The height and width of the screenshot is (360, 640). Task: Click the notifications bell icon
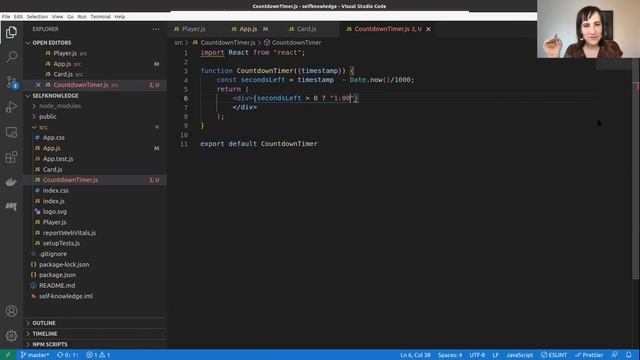click(x=629, y=355)
